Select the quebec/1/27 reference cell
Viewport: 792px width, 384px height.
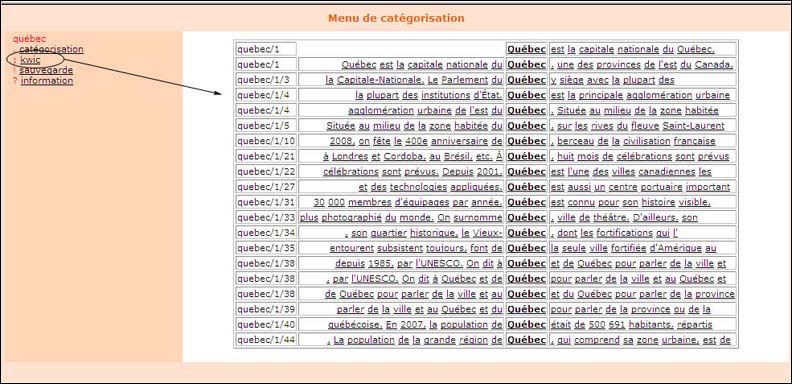coord(266,187)
